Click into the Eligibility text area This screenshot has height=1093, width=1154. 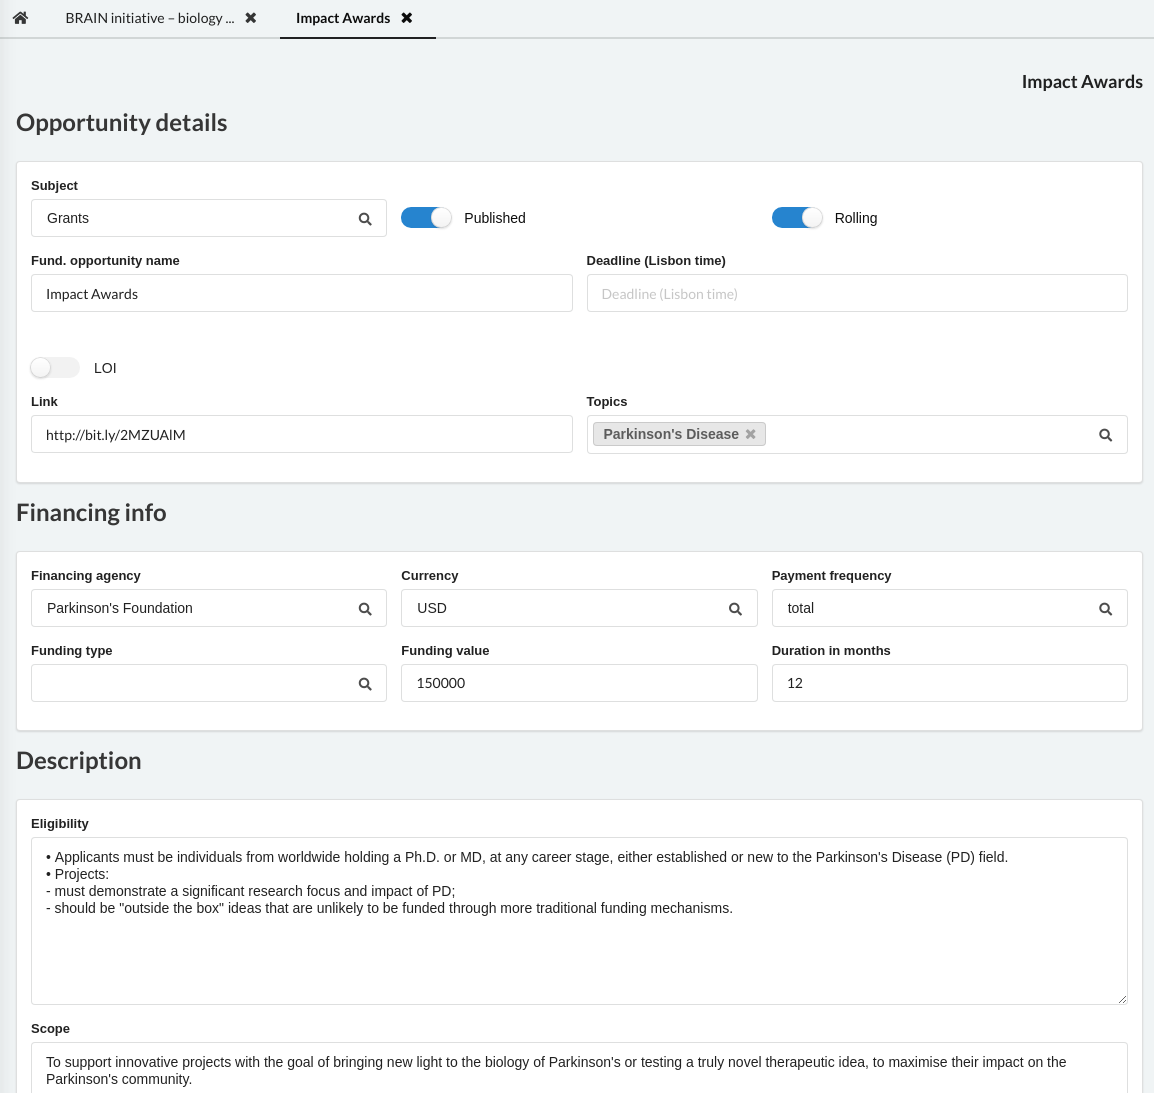[x=579, y=921]
